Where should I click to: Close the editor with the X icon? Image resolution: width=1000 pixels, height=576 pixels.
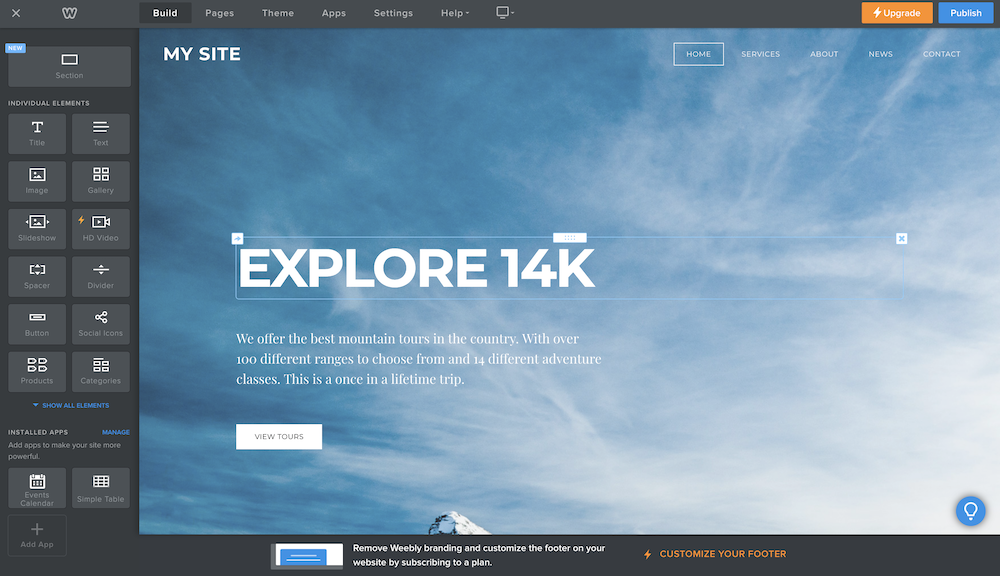(16, 13)
